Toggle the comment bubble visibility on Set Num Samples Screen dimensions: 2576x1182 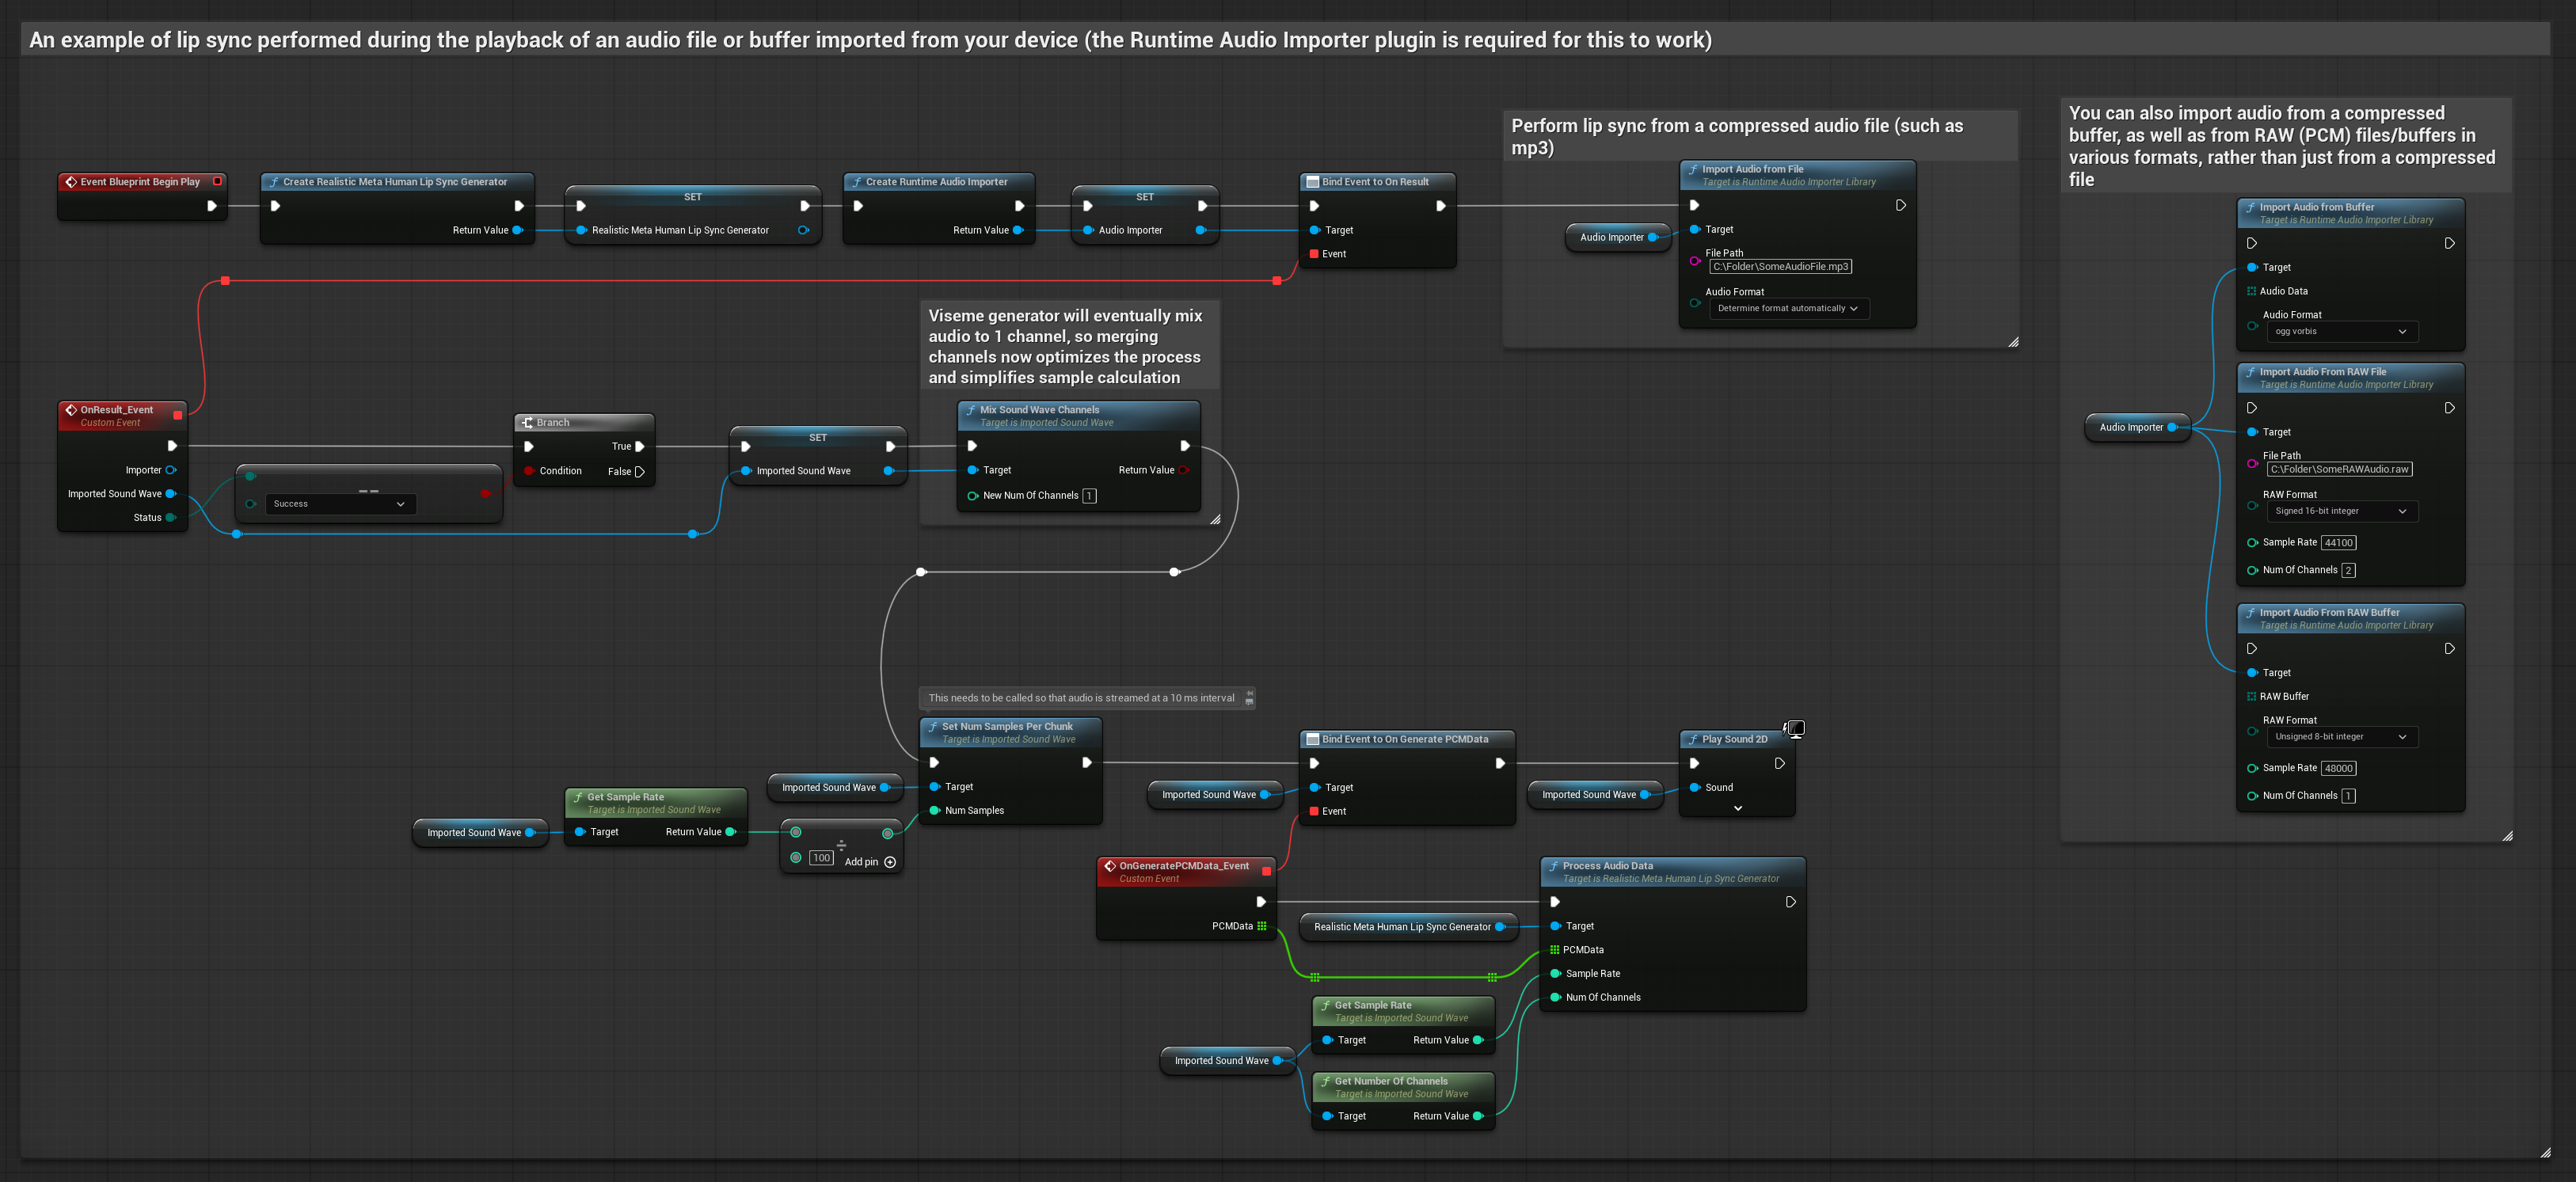1249,702
